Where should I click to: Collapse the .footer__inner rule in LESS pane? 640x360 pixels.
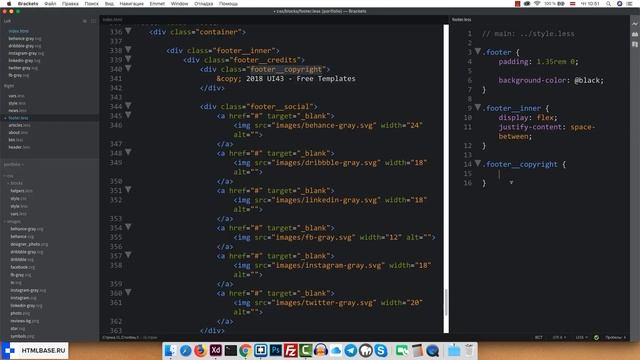pos(478,107)
